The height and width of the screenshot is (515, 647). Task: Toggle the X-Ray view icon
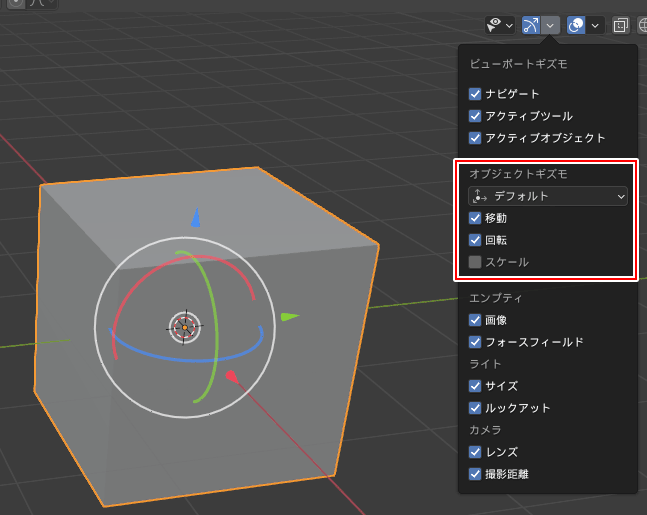tap(621, 24)
